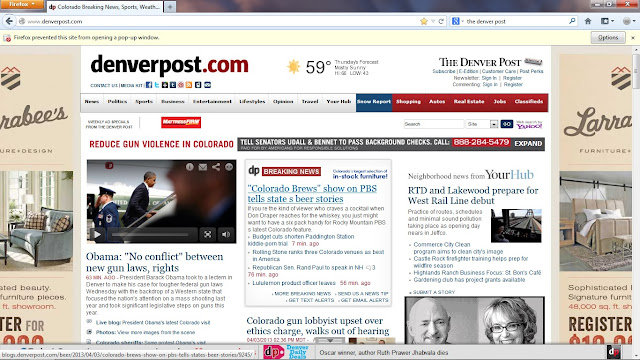Click Options on the pop-up blocker bar
640x360 pixels.
608,38
